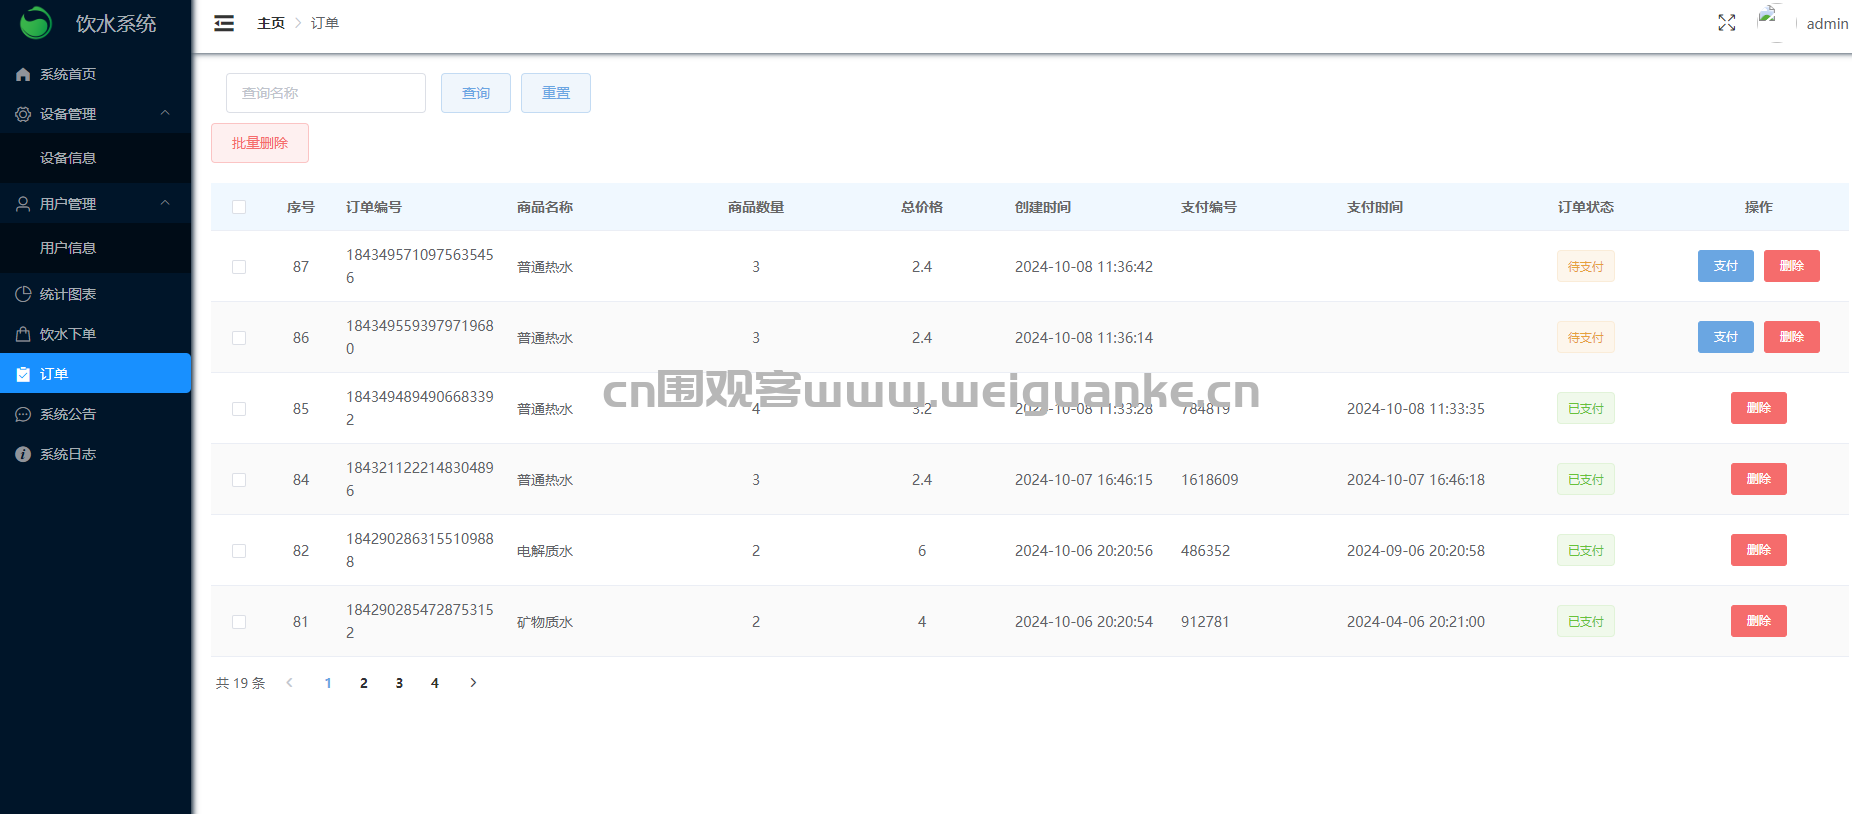Click 支付 button for order 87
Image resolution: width=1852 pixels, height=814 pixels.
pos(1725,266)
